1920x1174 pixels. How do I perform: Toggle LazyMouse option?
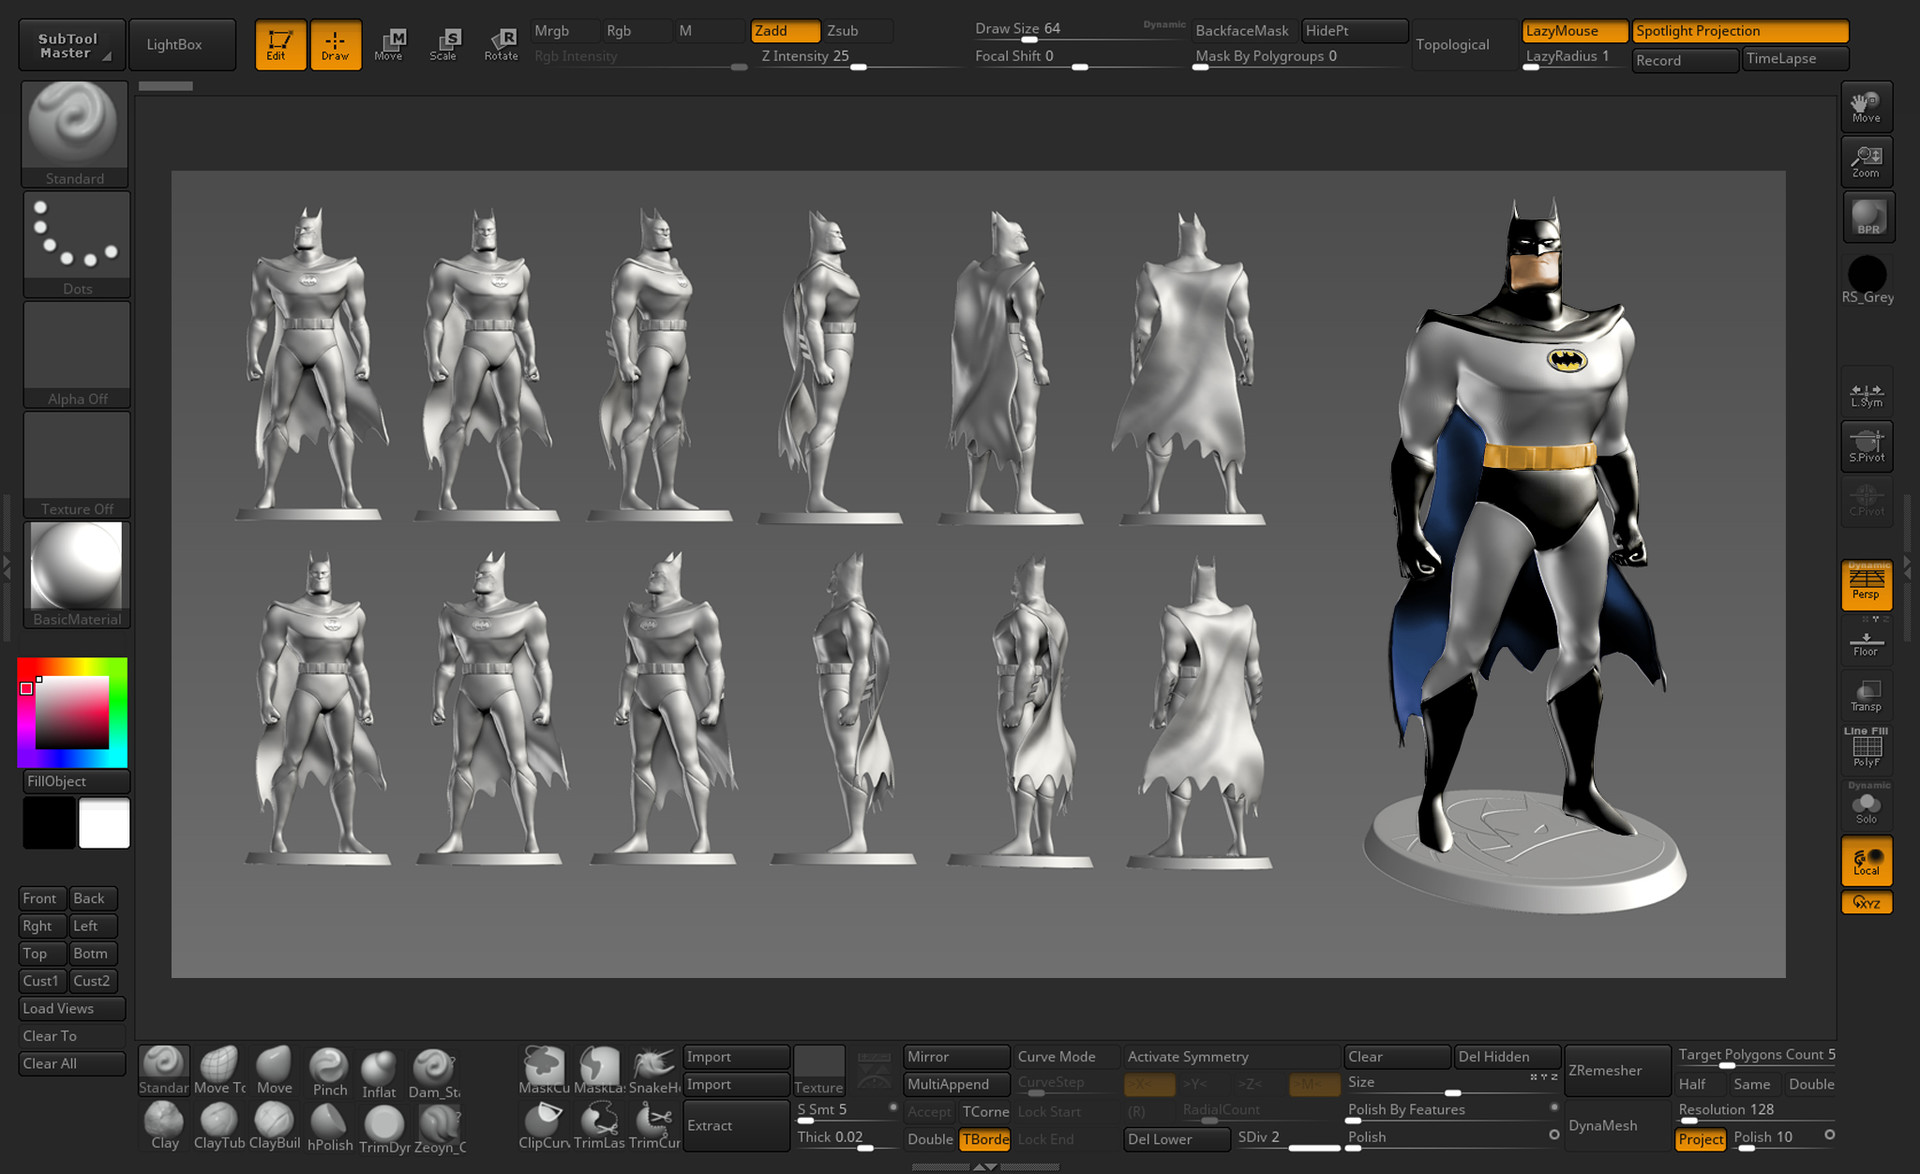[1574, 31]
